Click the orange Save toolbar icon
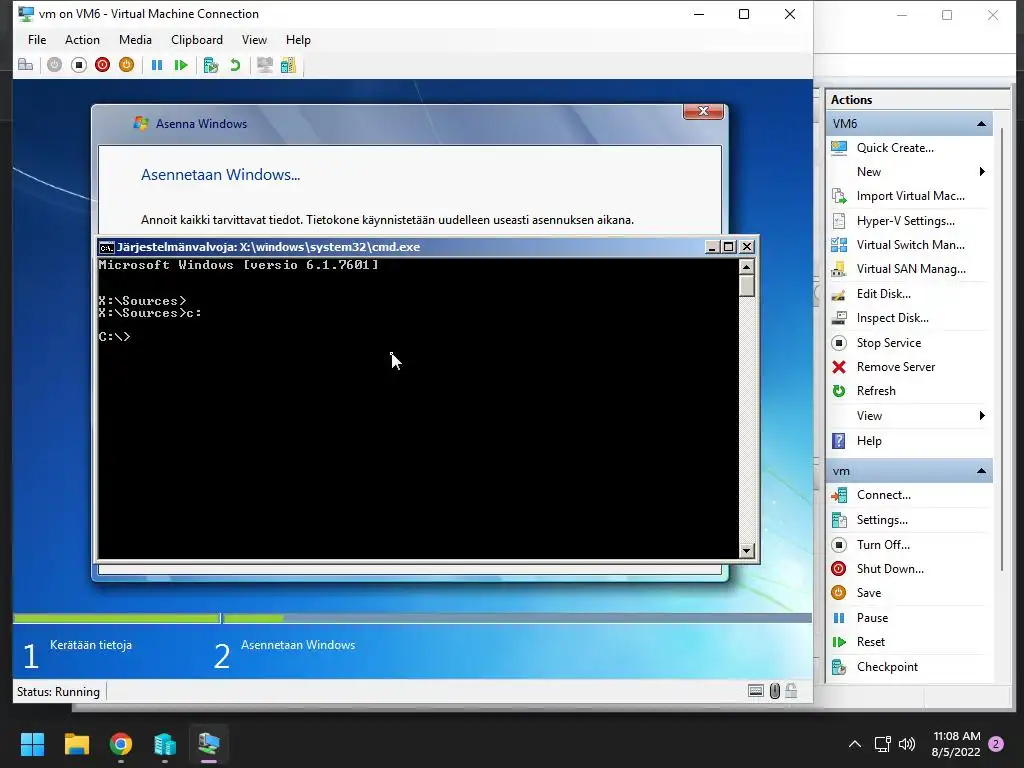 (127, 65)
